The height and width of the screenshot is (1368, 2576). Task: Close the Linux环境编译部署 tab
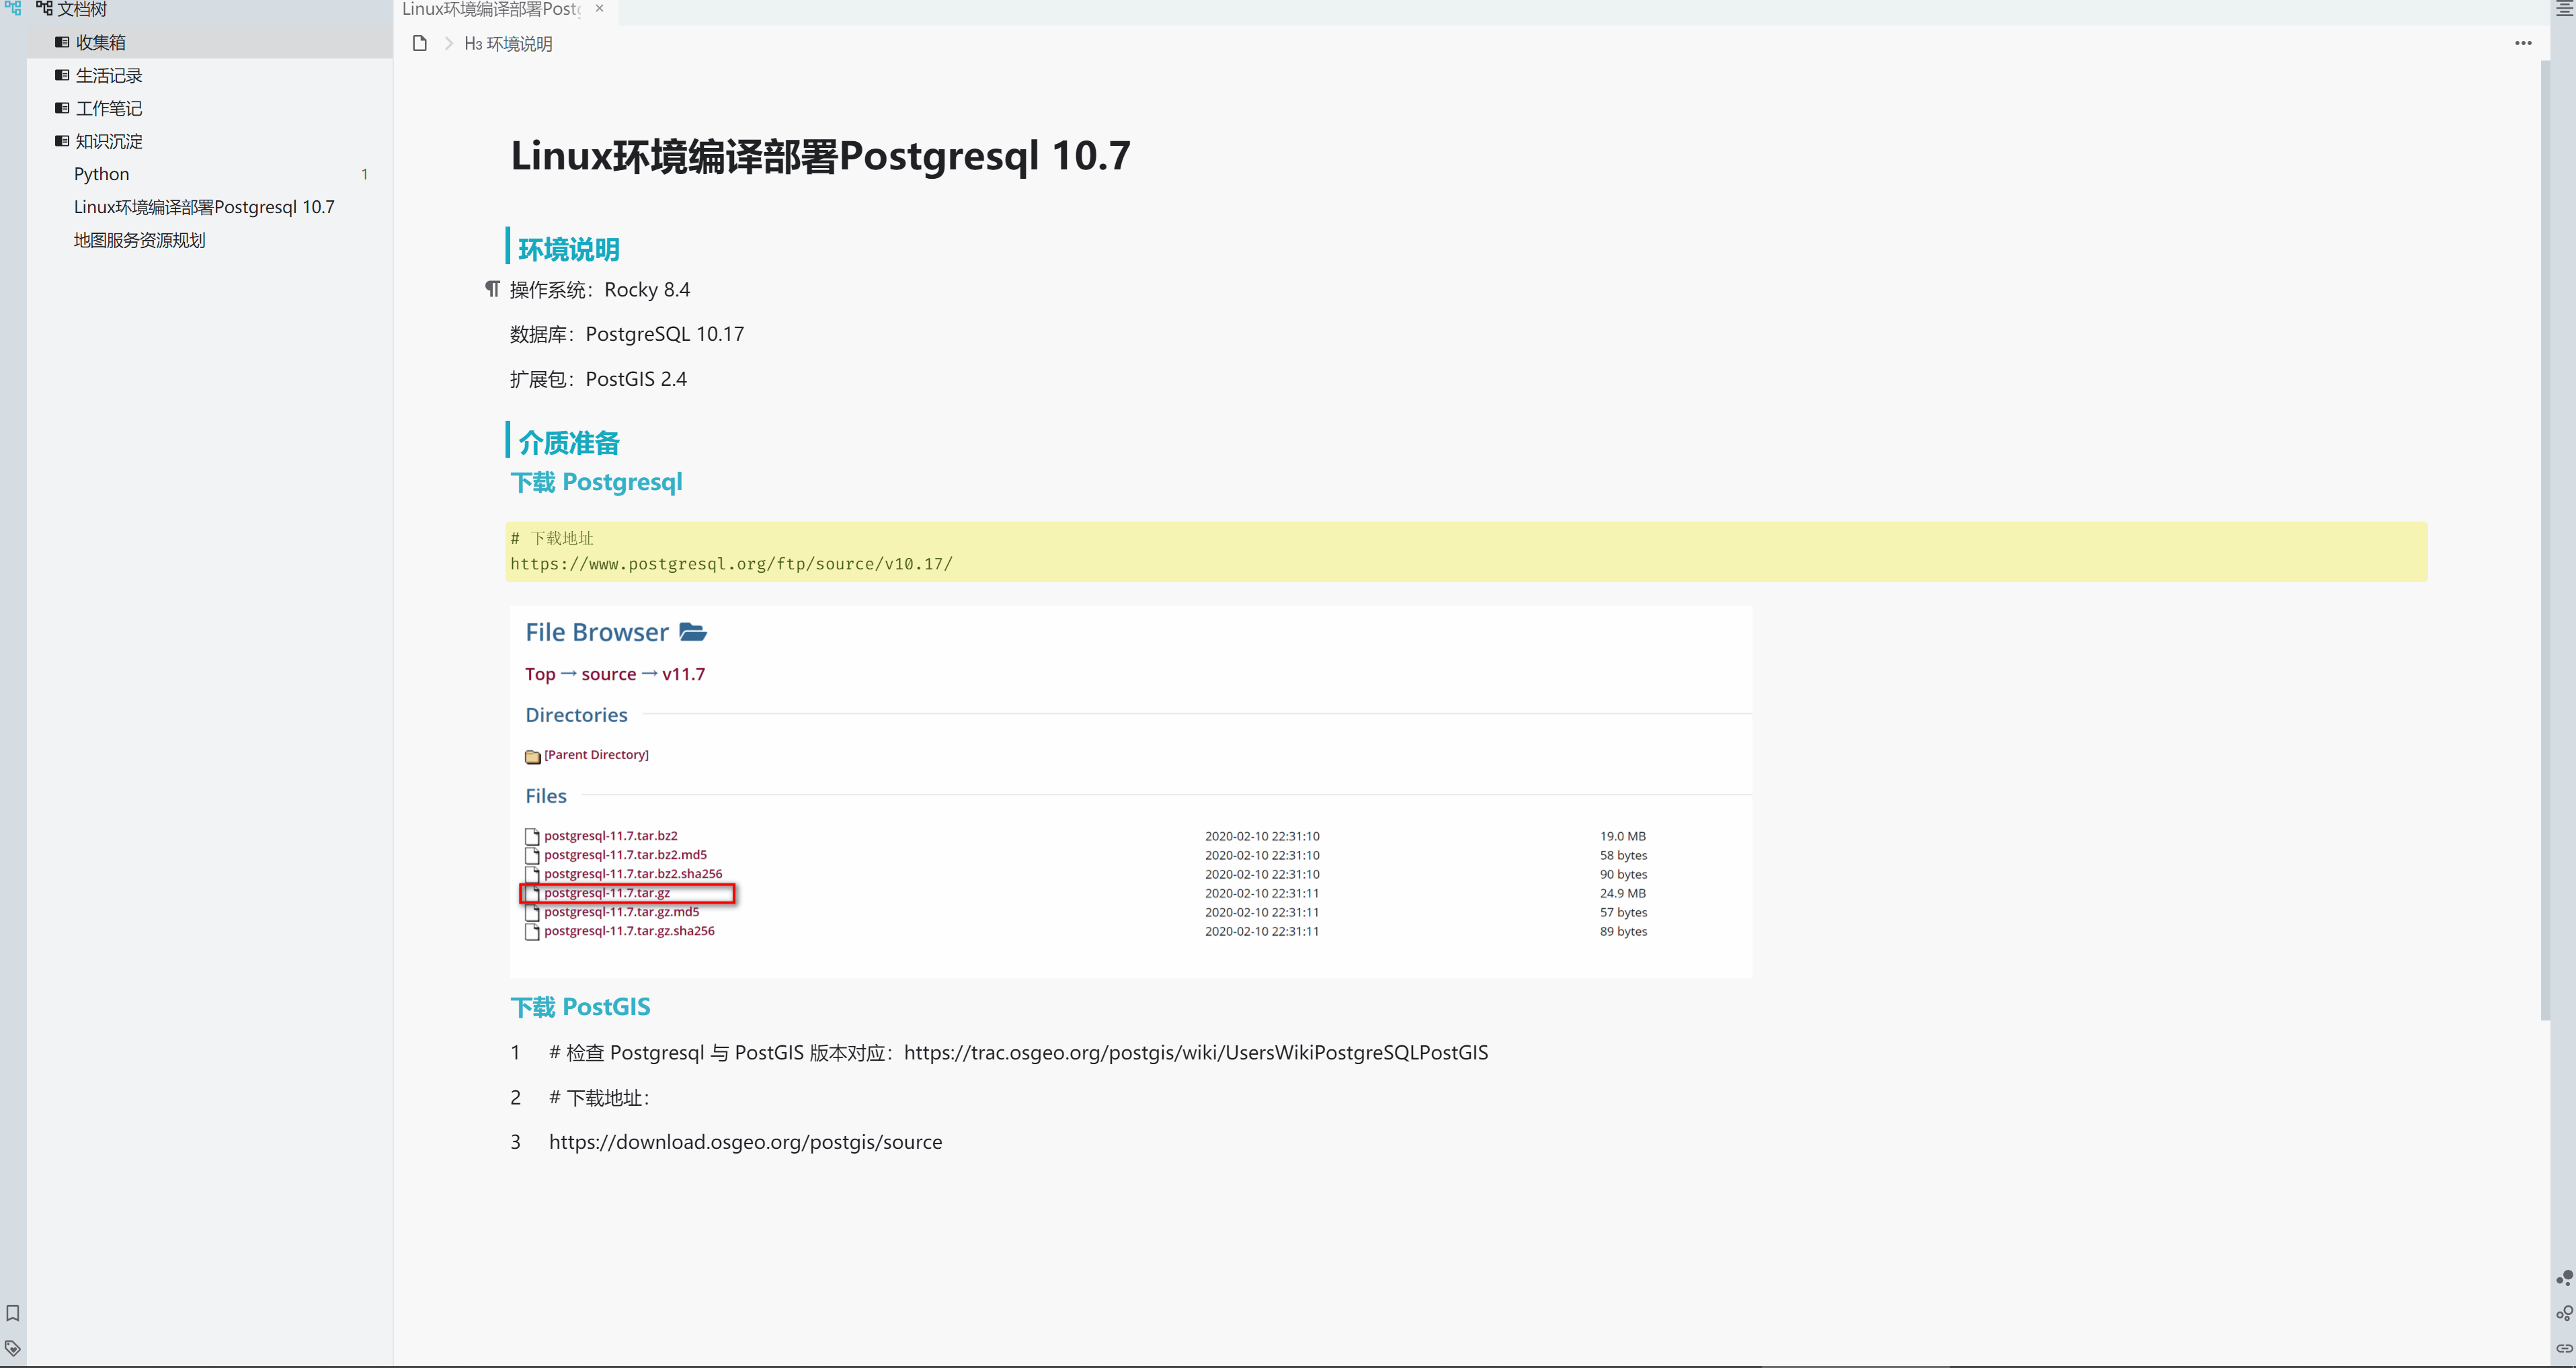tap(599, 8)
